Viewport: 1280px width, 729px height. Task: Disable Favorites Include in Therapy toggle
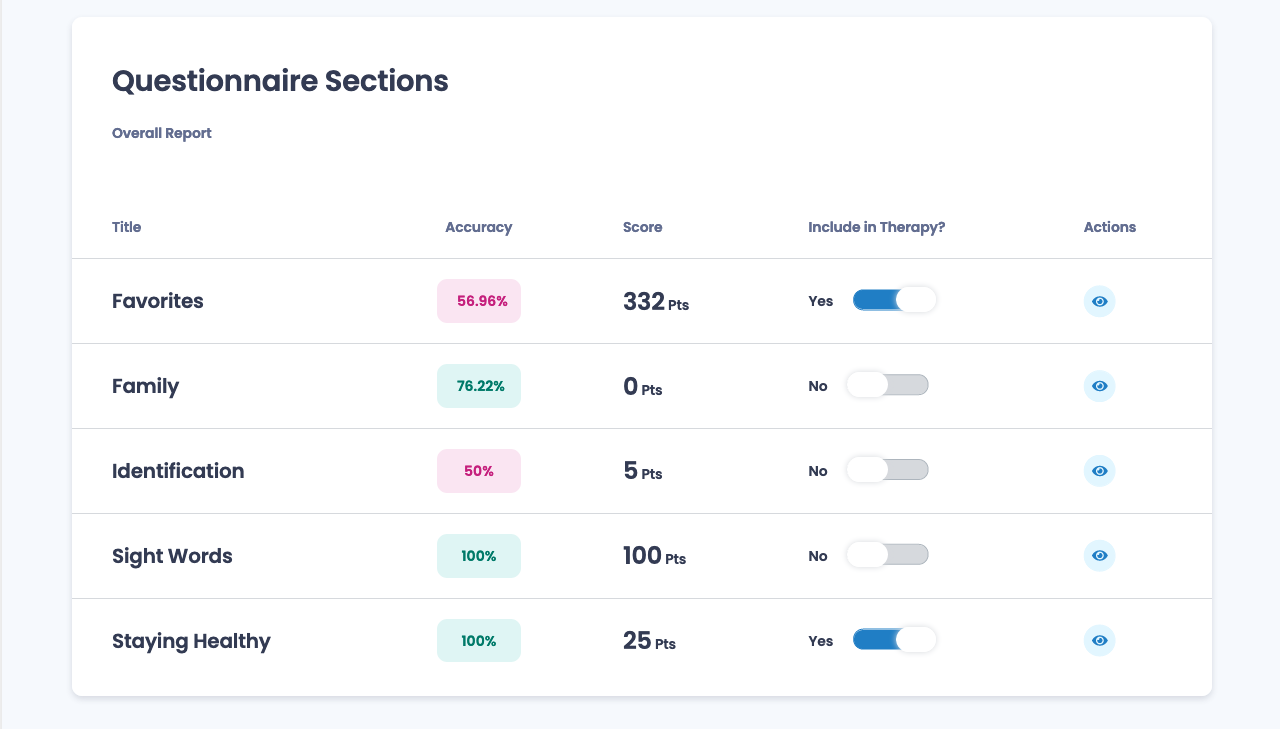tap(894, 300)
